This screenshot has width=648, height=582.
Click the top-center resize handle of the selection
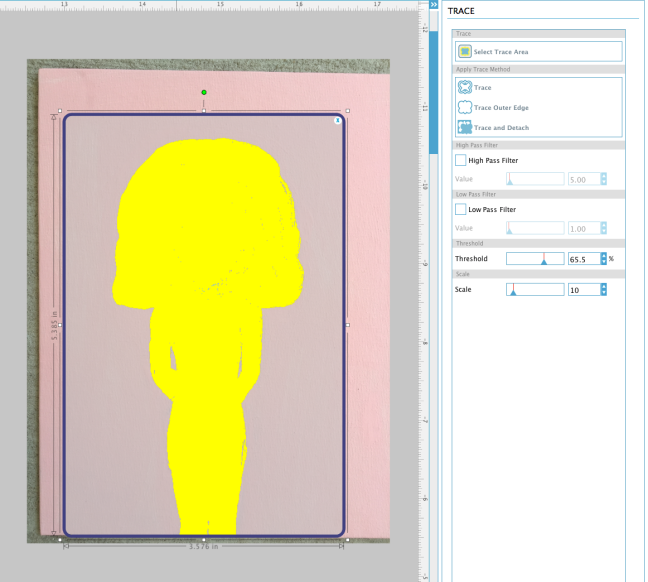click(x=204, y=111)
